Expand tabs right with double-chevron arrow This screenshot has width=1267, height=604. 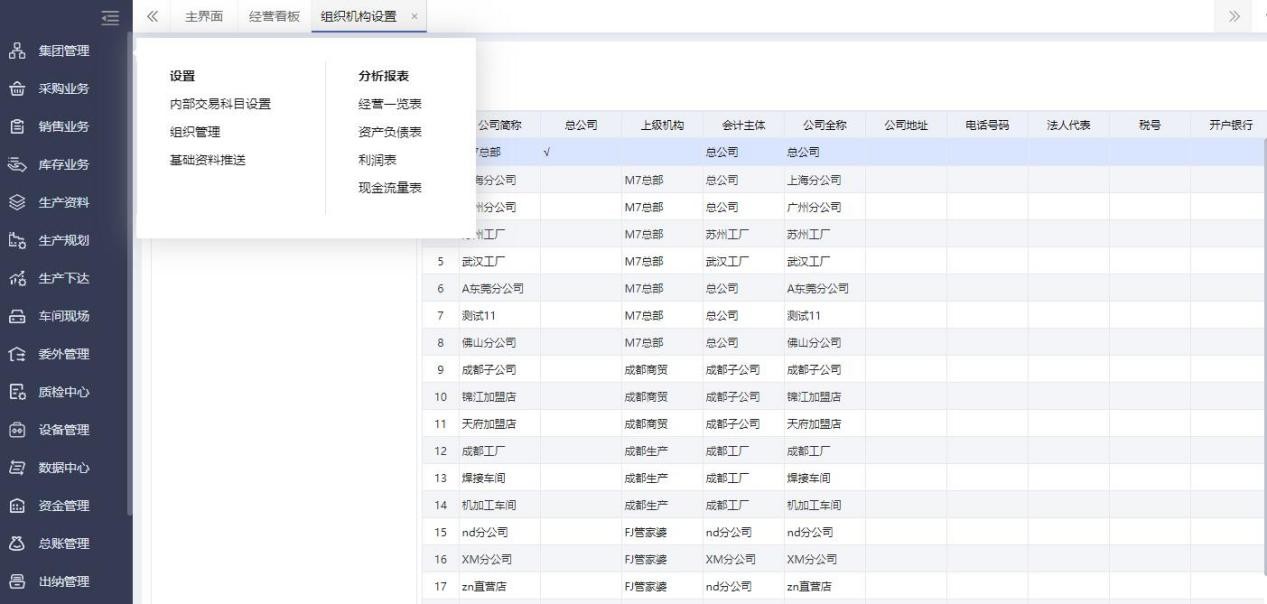(x=1234, y=16)
